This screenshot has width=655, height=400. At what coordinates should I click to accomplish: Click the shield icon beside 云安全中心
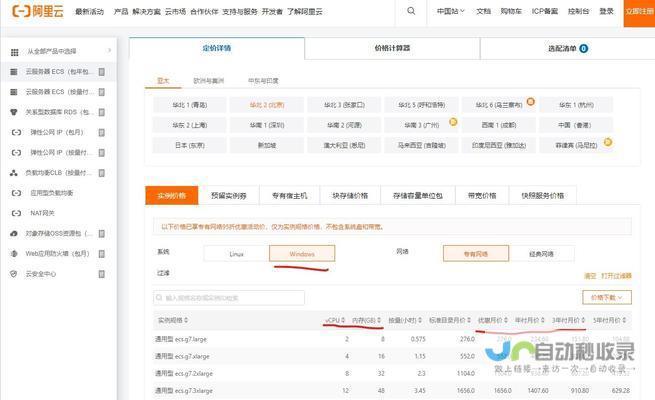[x=14, y=274]
